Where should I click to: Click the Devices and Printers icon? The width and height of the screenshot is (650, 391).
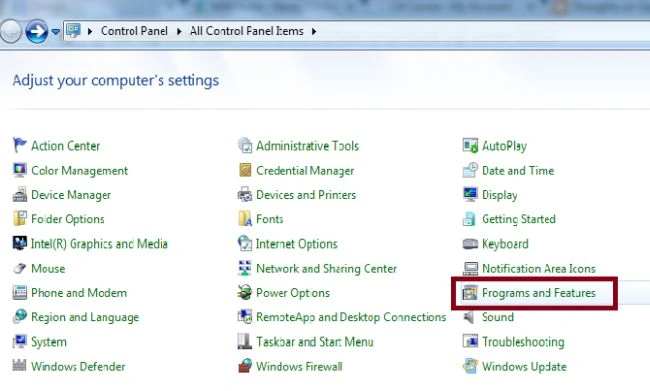click(245, 194)
